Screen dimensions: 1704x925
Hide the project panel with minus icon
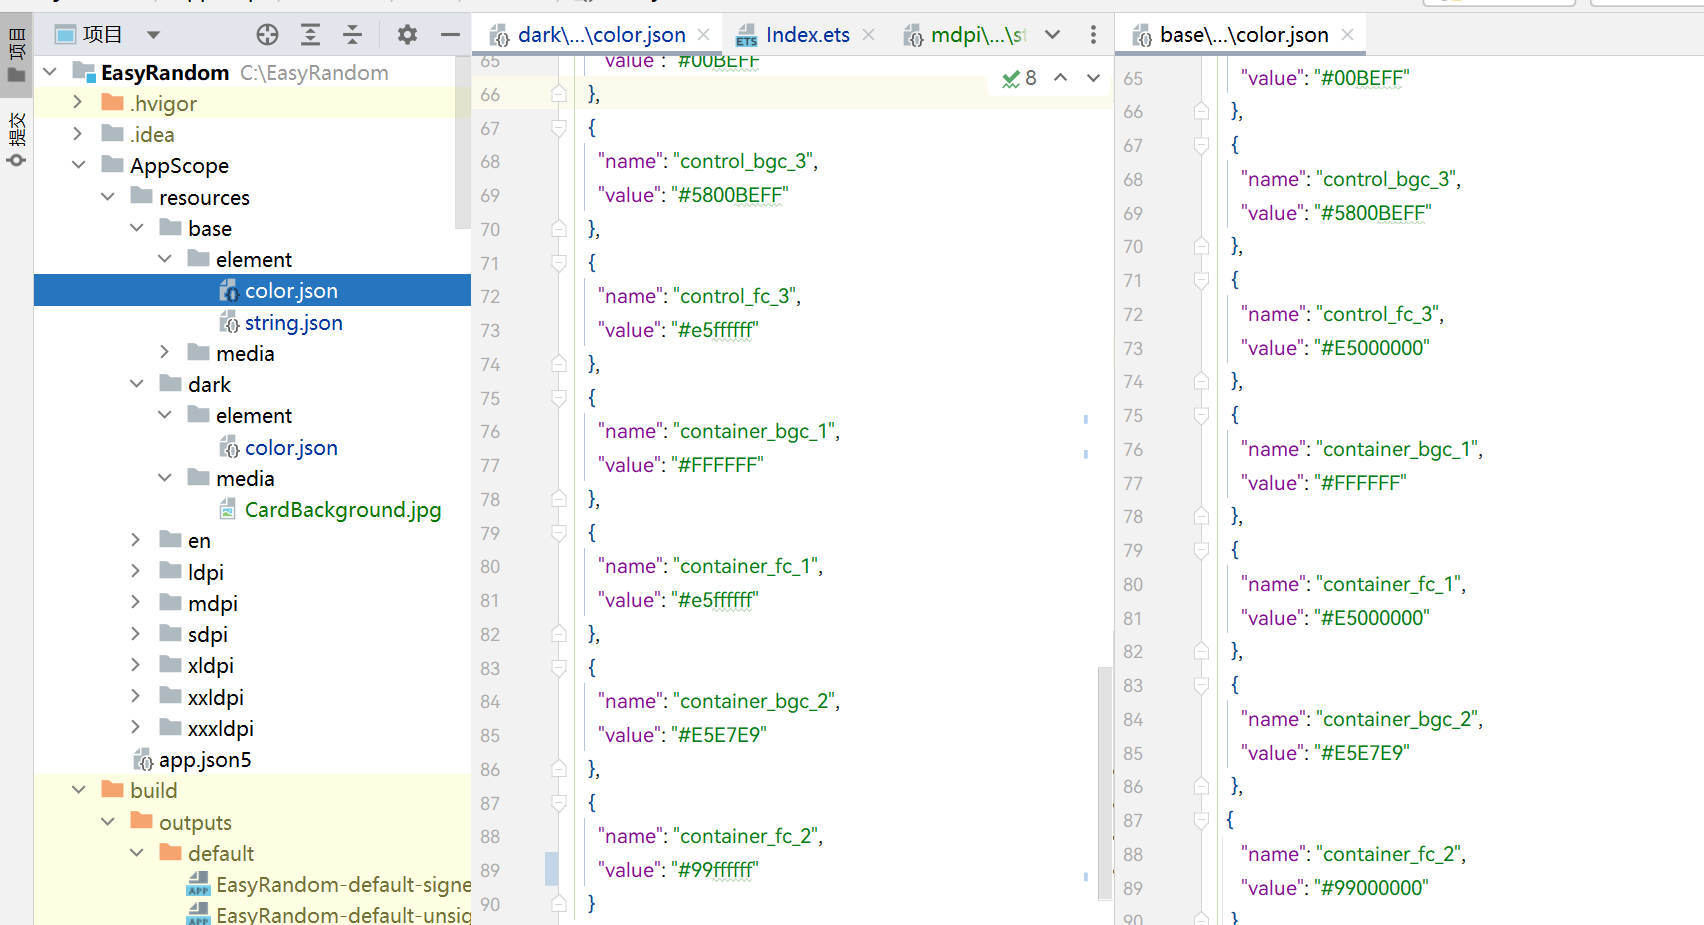pos(450,35)
